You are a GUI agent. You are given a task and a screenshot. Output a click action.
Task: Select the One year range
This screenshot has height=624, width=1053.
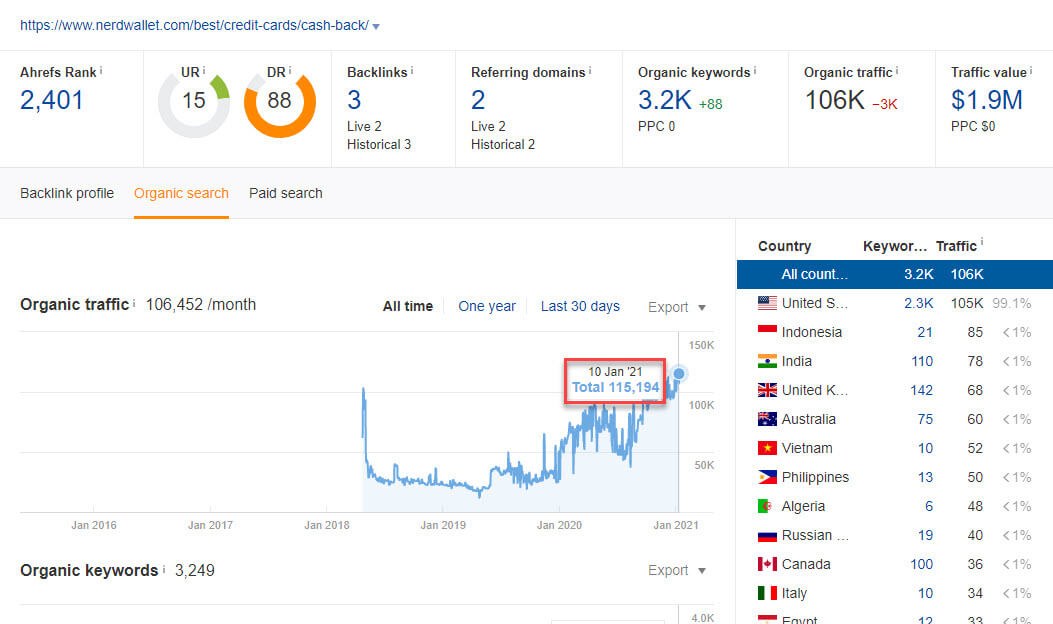pyautogui.click(x=487, y=306)
